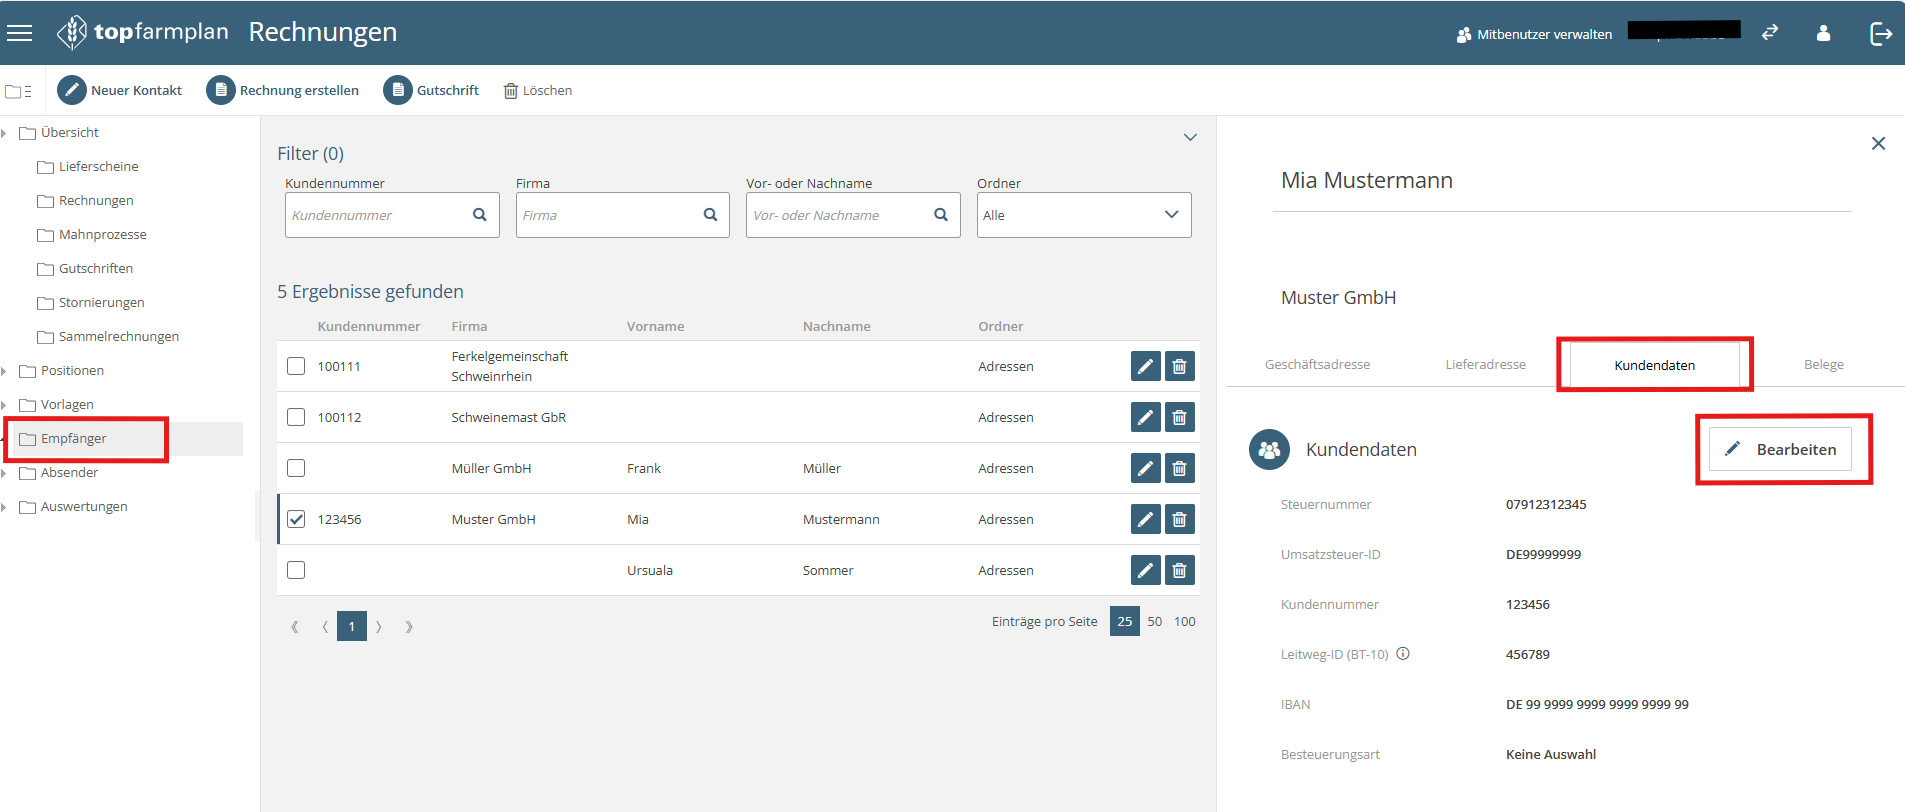Click the logout icon in header
The image size is (1905, 812).
pos(1880,34)
